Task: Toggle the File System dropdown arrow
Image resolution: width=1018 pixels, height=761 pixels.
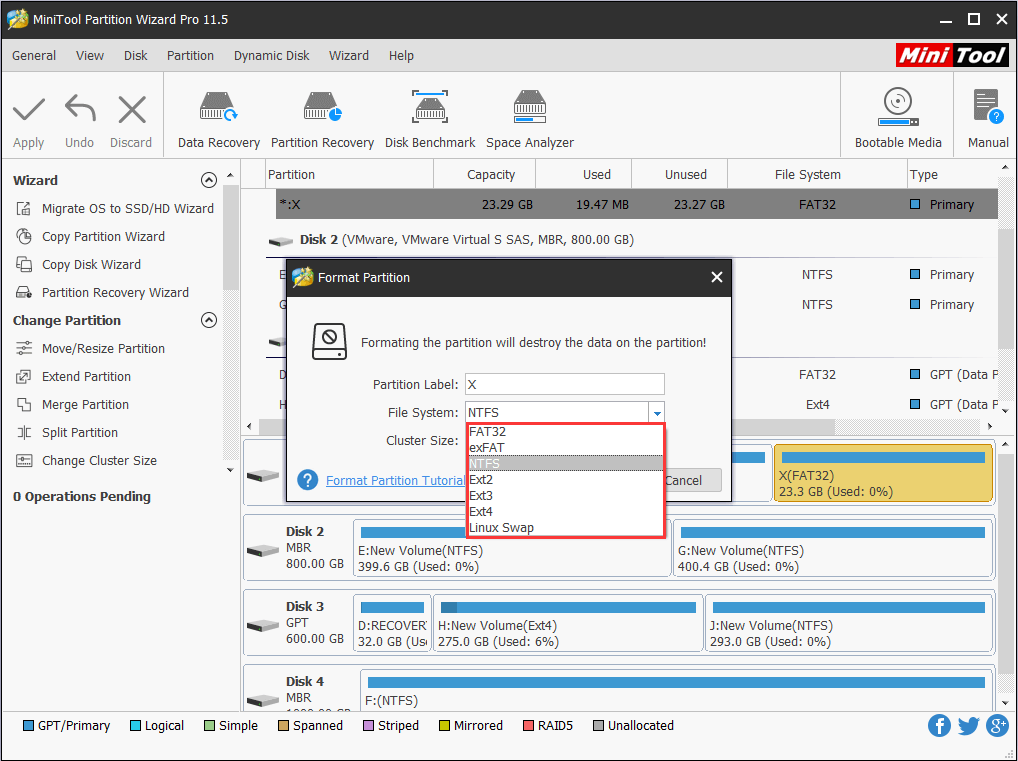Action: [x=656, y=412]
